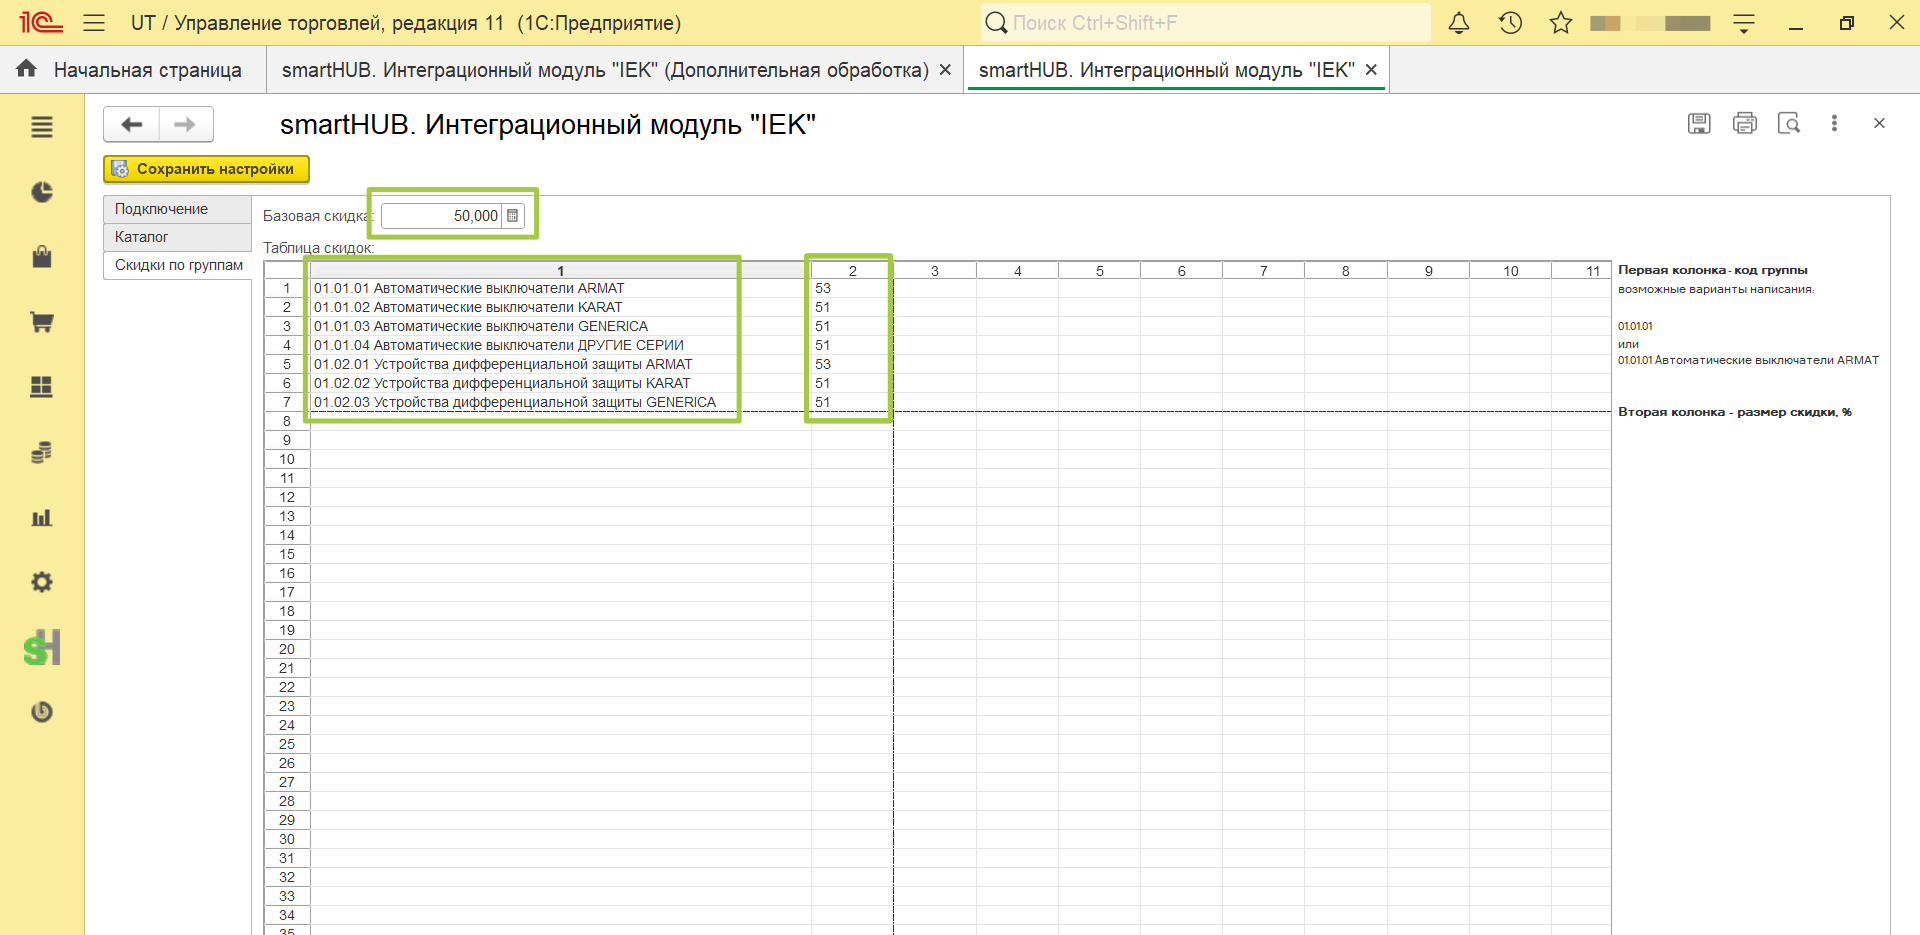Open the main hamburger menu
The image size is (1920, 935).
click(94, 23)
